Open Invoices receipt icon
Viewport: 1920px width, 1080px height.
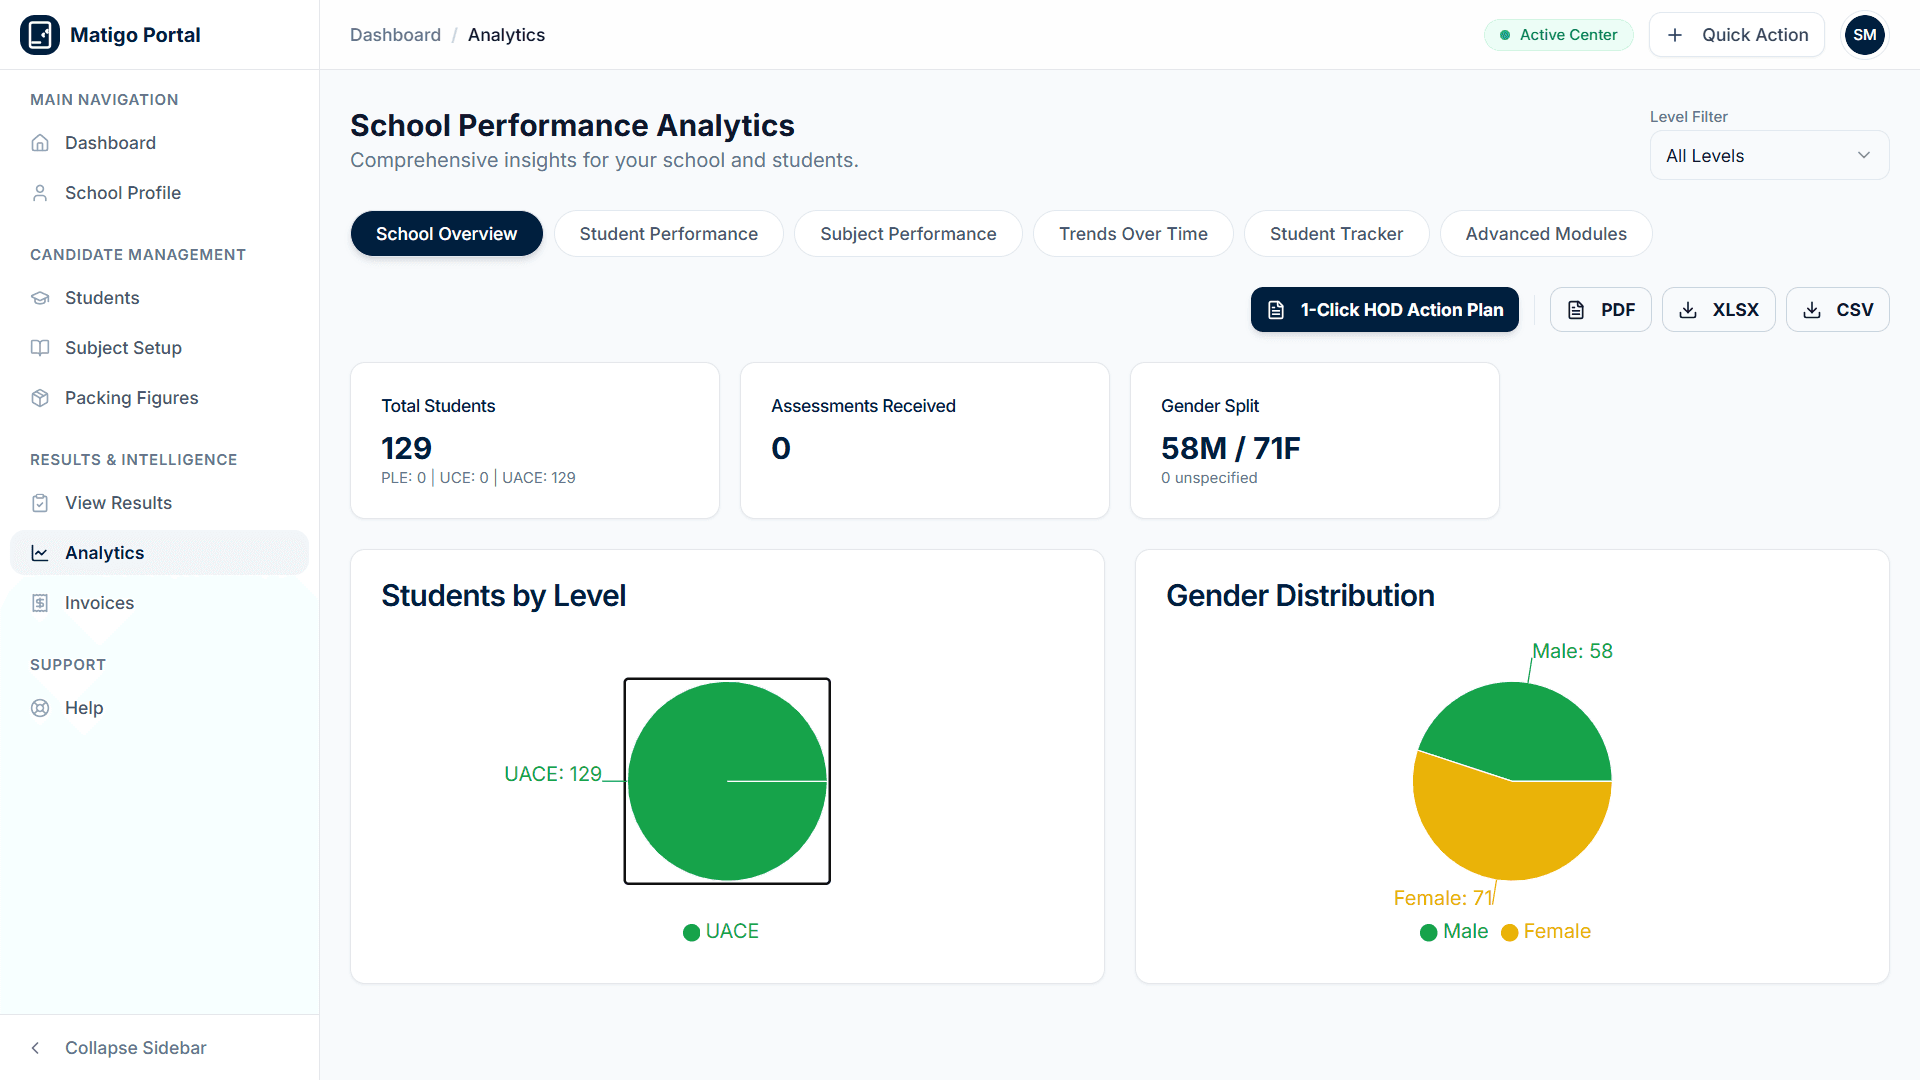40,603
